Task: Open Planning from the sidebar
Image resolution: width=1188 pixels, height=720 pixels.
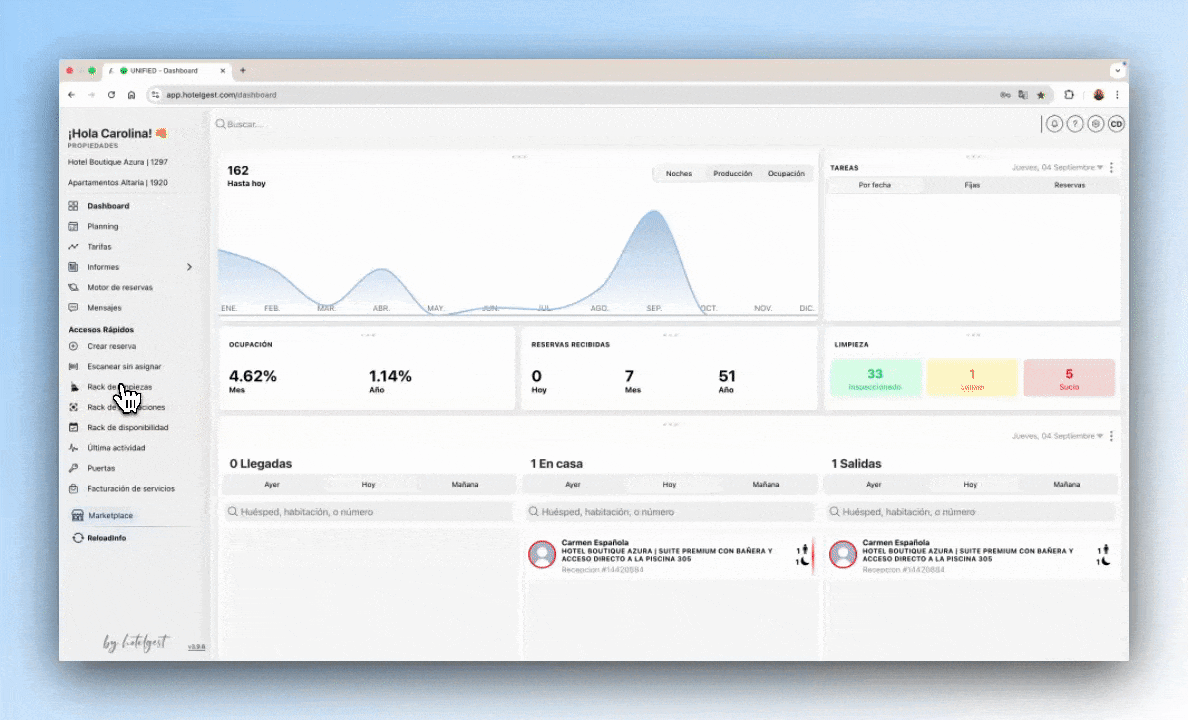Action: (102, 227)
